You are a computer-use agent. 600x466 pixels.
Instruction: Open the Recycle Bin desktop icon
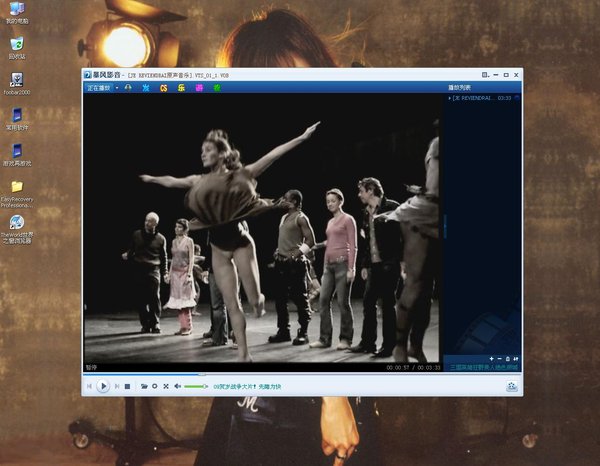(x=17, y=48)
